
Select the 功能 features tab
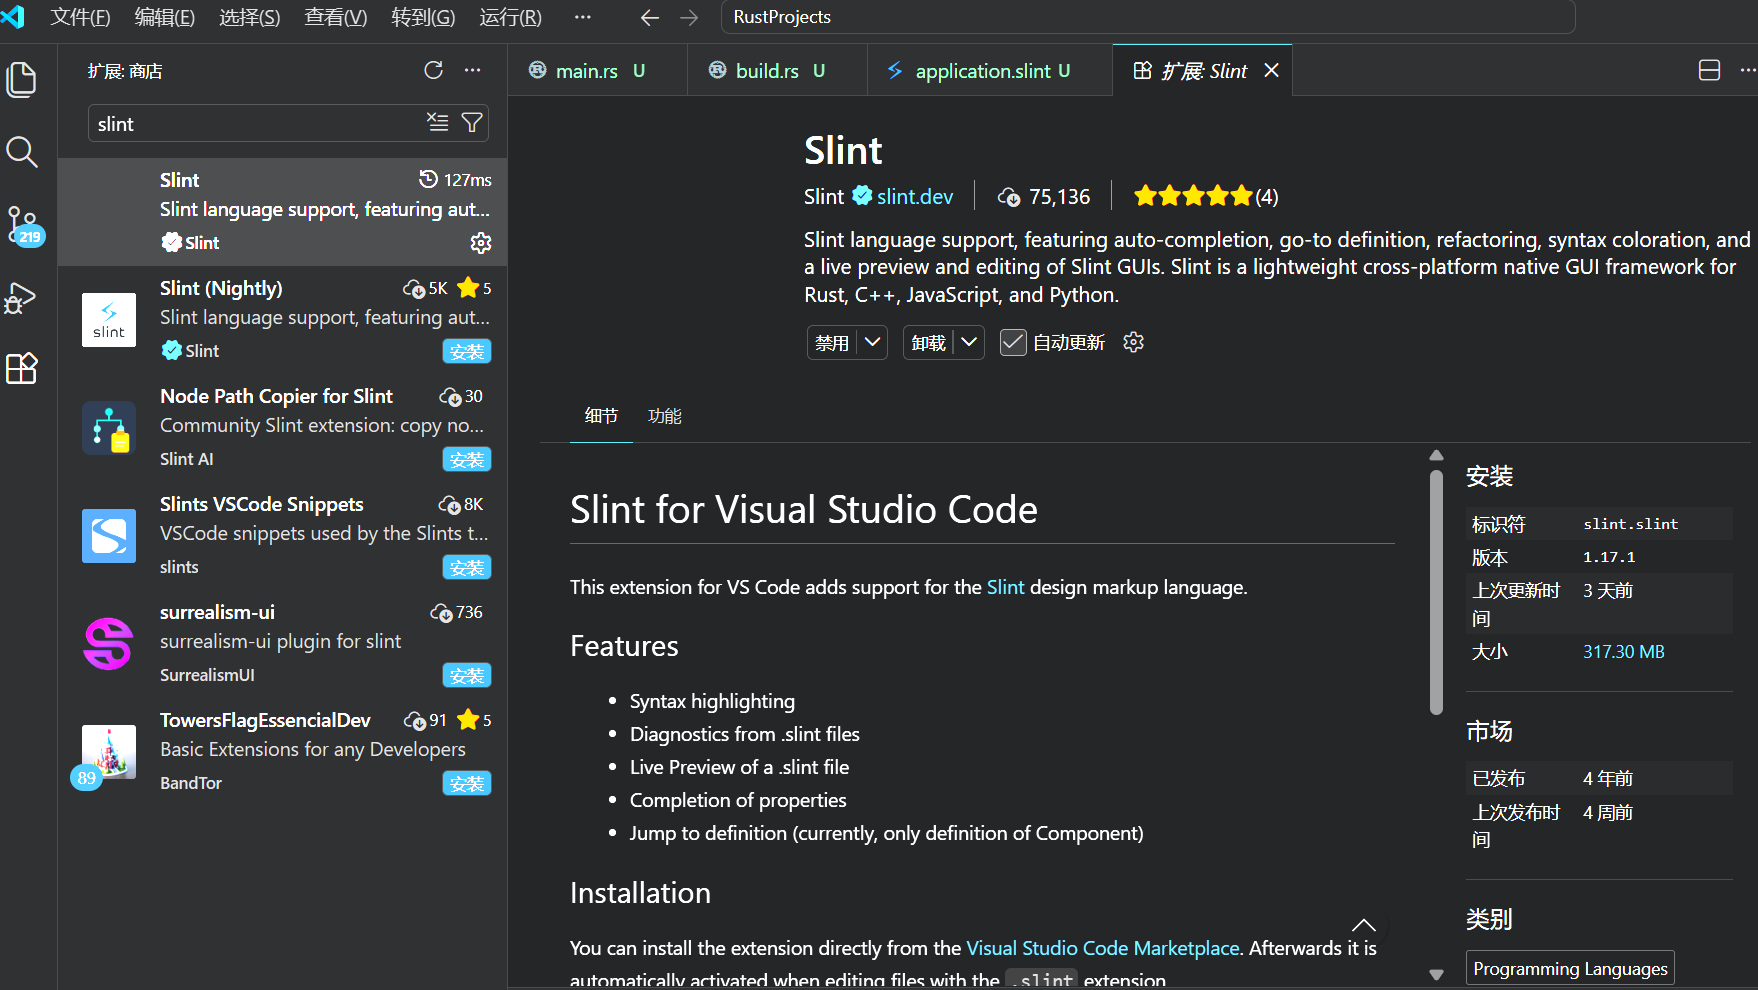[665, 416]
